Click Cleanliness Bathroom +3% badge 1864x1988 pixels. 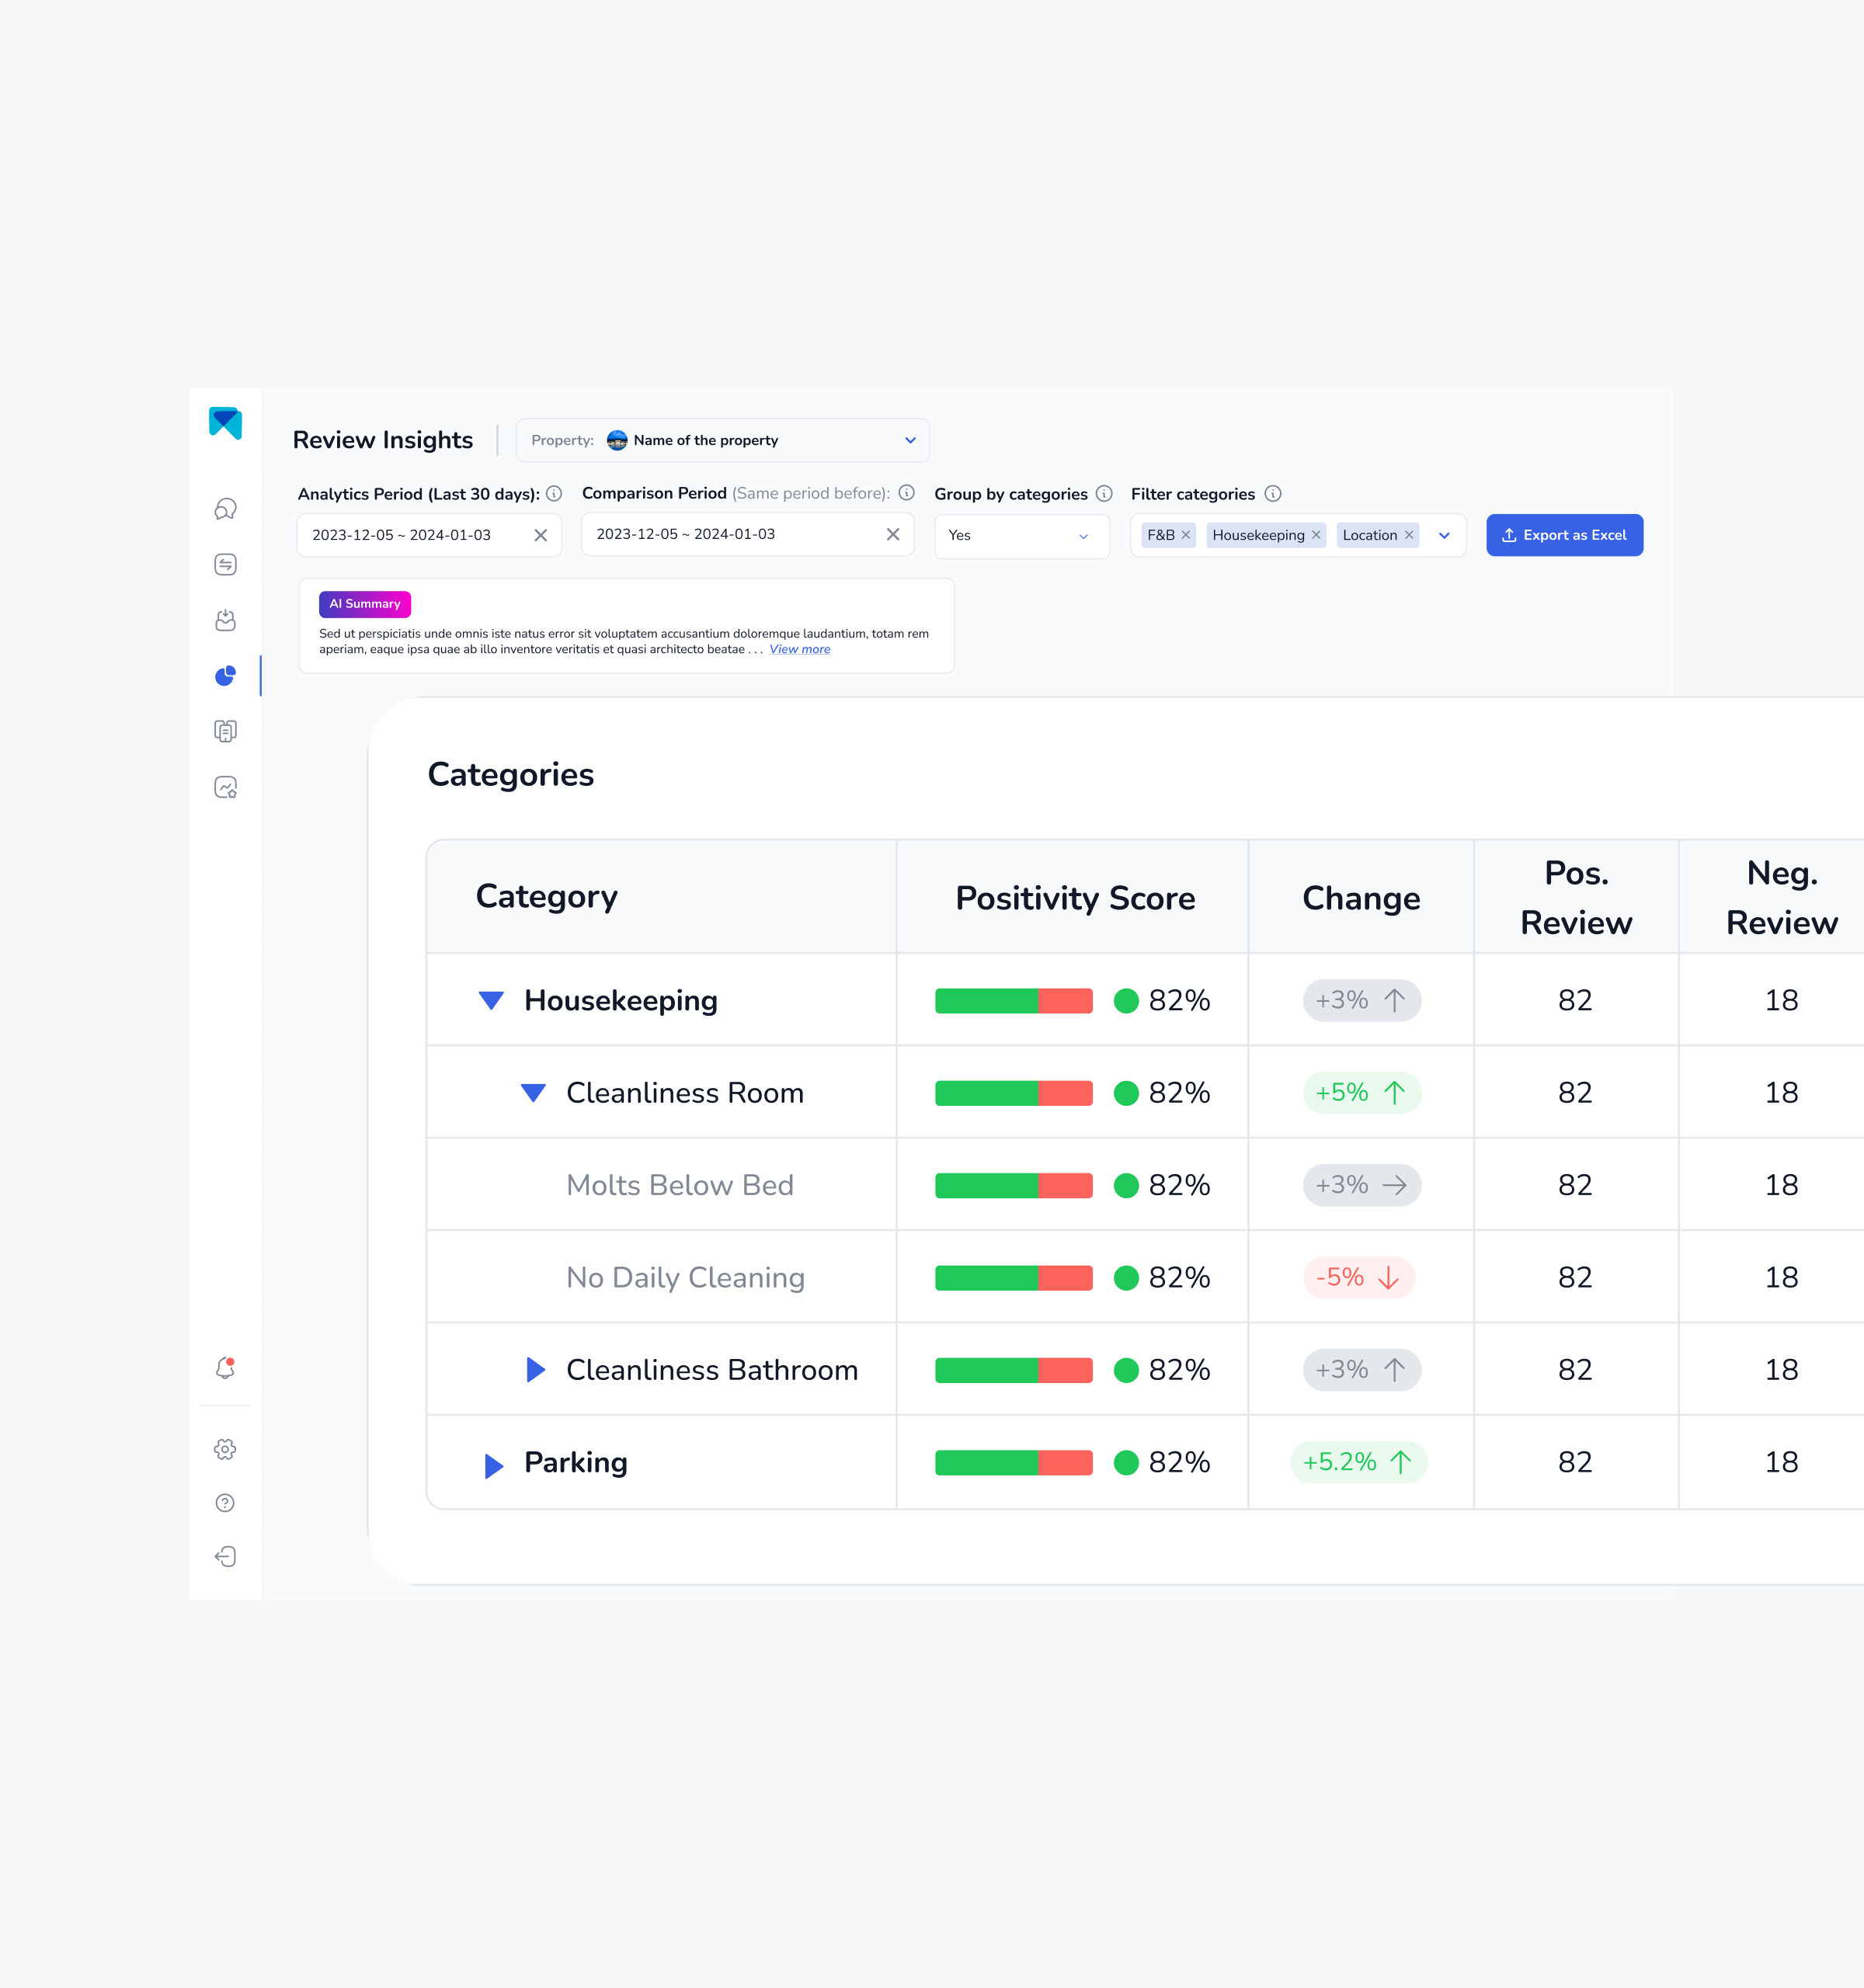pyautogui.click(x=1361, y=1370)
